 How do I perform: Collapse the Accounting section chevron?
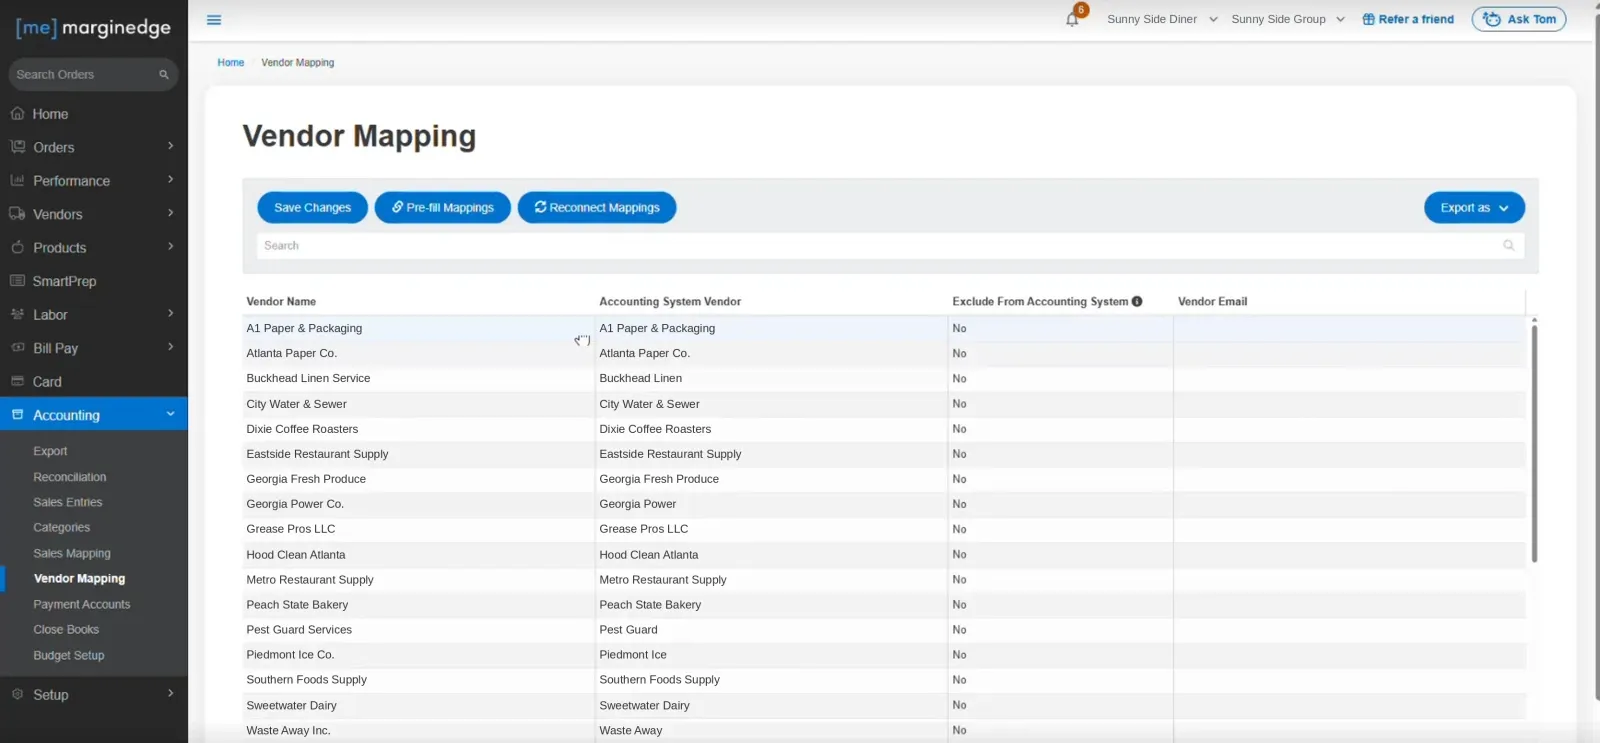click(x=171, y=414)
